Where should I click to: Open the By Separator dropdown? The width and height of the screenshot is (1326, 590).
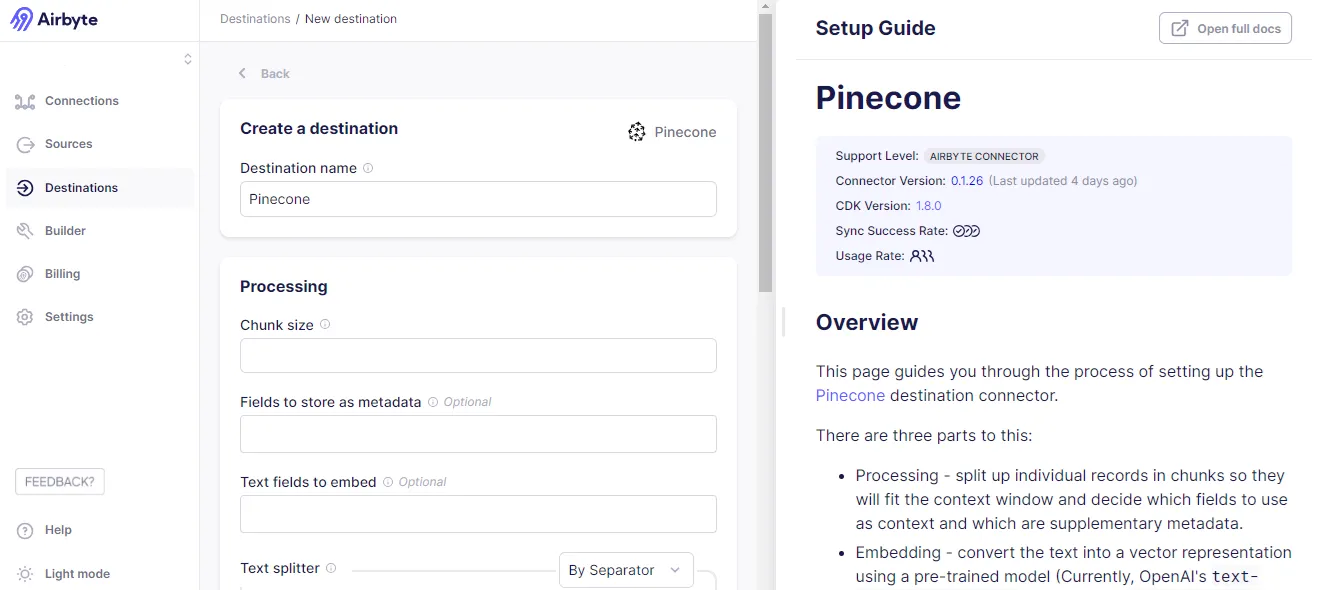click(626, 570)
